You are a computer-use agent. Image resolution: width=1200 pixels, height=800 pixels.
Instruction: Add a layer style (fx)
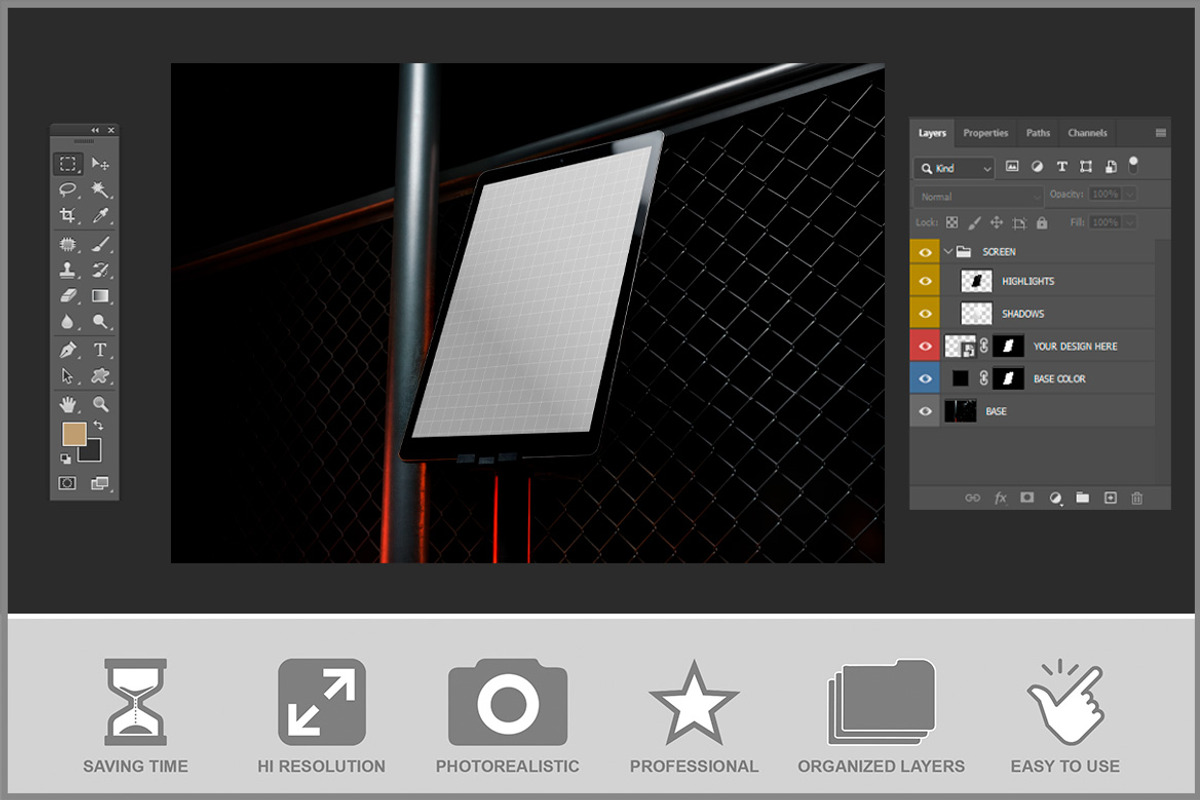coord(1000,497)
